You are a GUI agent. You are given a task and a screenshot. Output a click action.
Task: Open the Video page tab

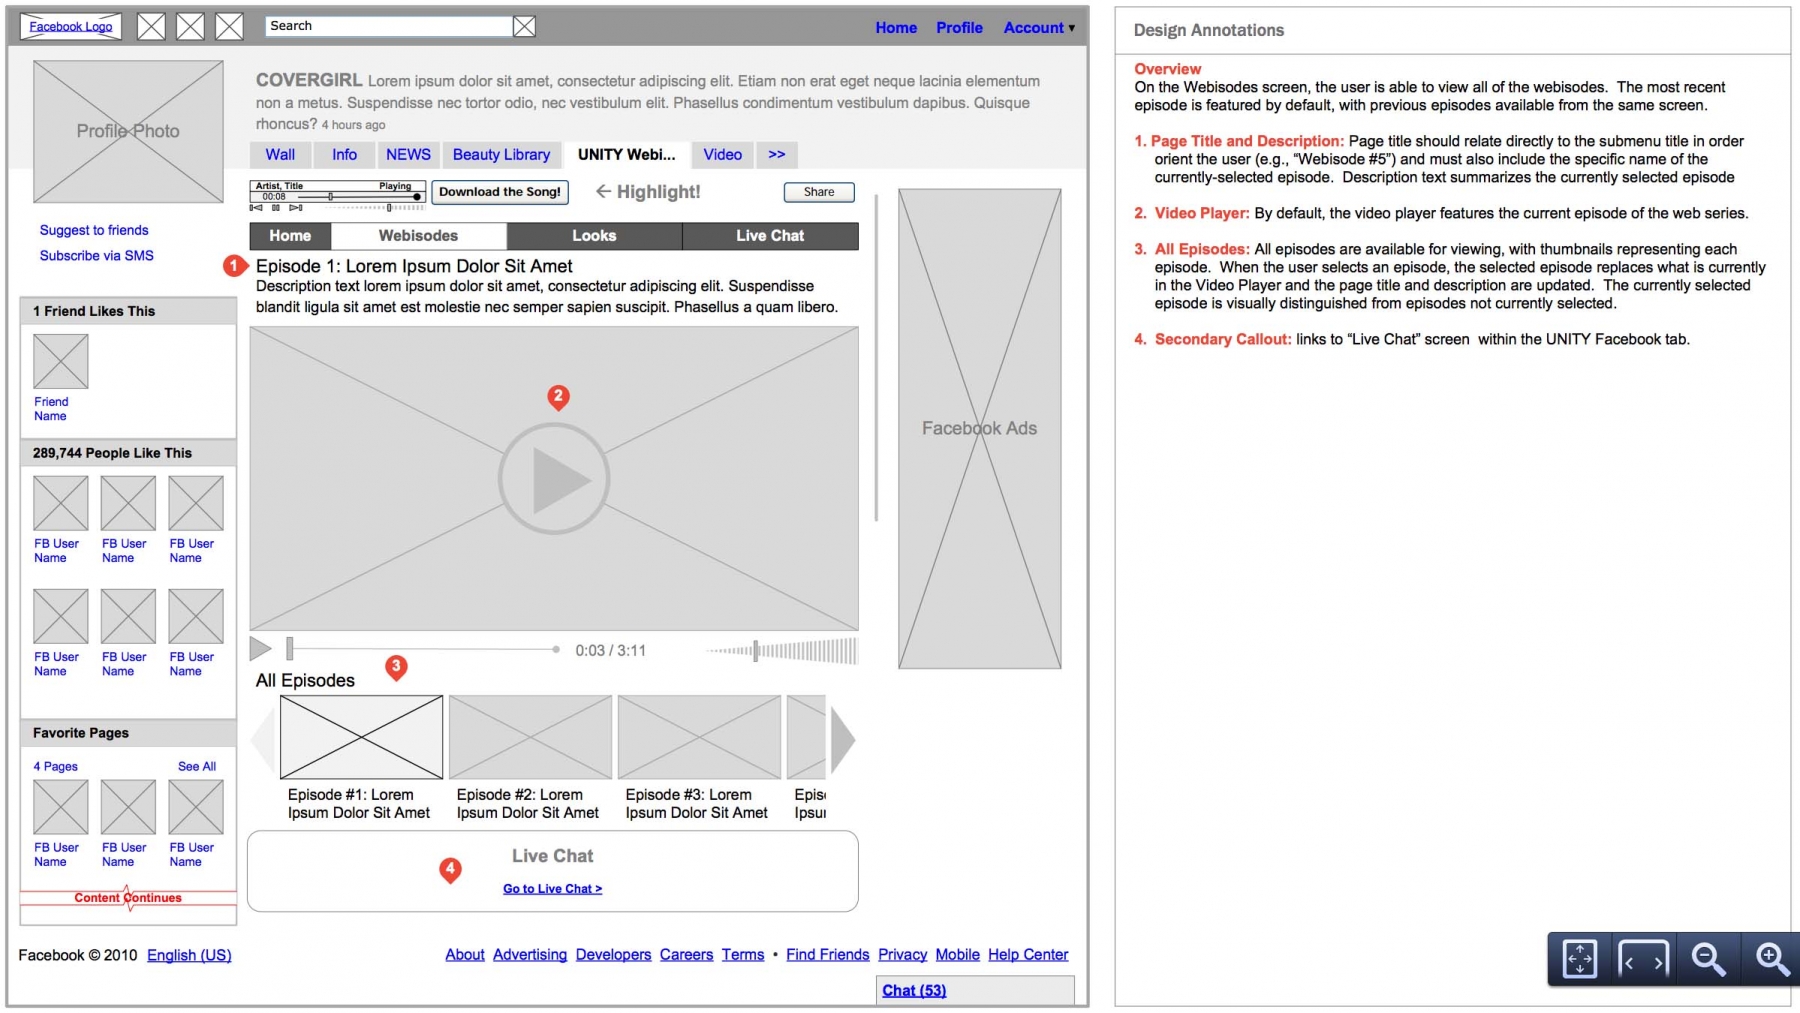722,155
